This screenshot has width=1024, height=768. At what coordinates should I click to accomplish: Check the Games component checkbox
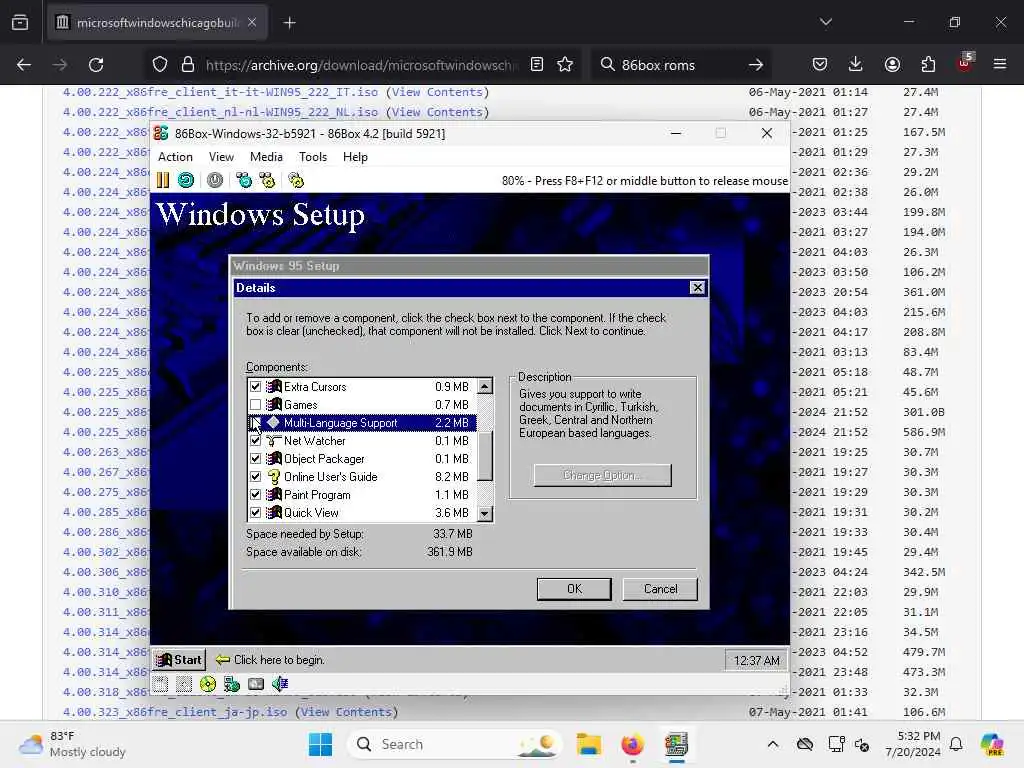tap(255, 405)
